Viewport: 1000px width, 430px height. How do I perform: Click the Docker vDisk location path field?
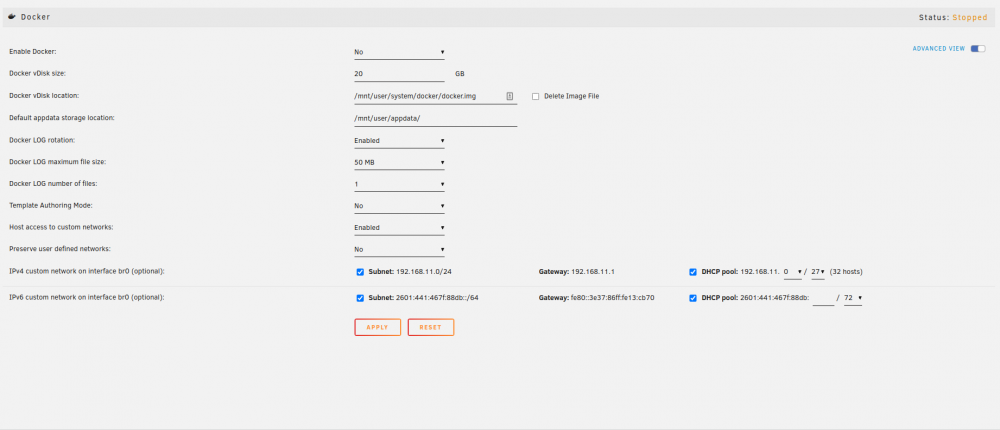click(436, 96)
